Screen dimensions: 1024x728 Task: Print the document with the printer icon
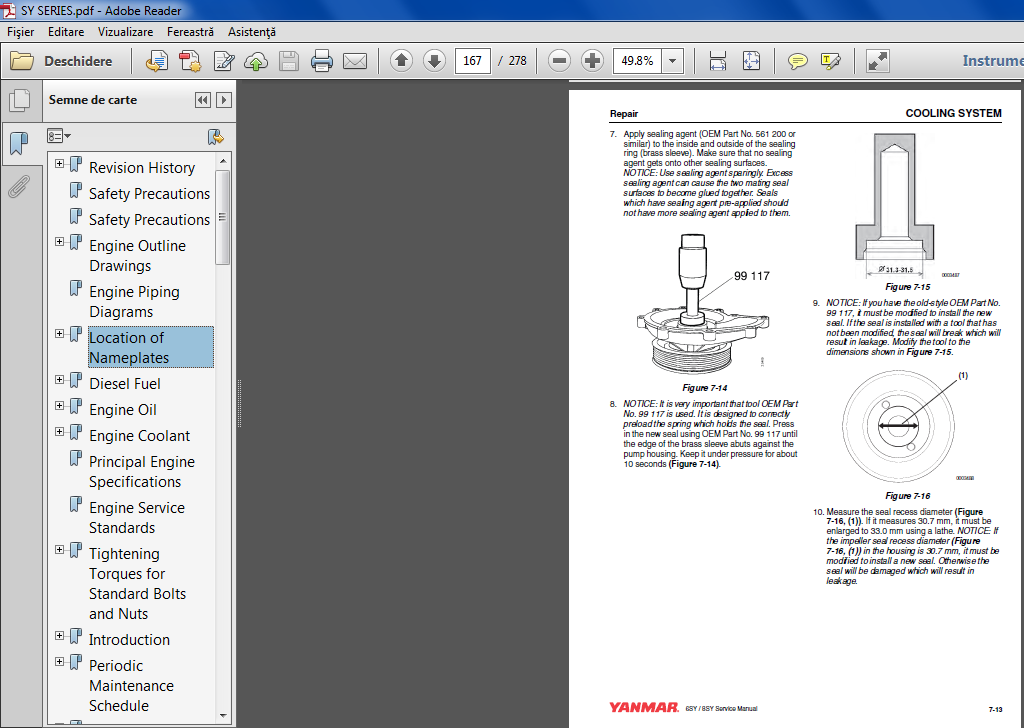tap(321, 61)
